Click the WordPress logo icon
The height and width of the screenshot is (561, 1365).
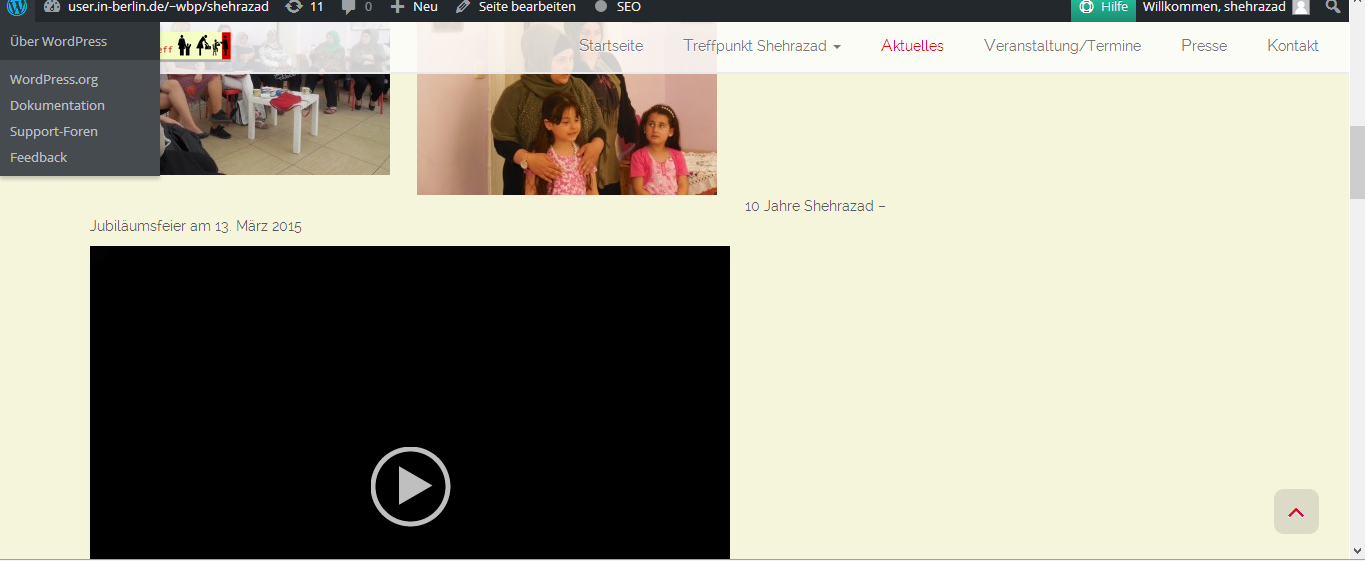pyautogui.click(x=17, y=7)
